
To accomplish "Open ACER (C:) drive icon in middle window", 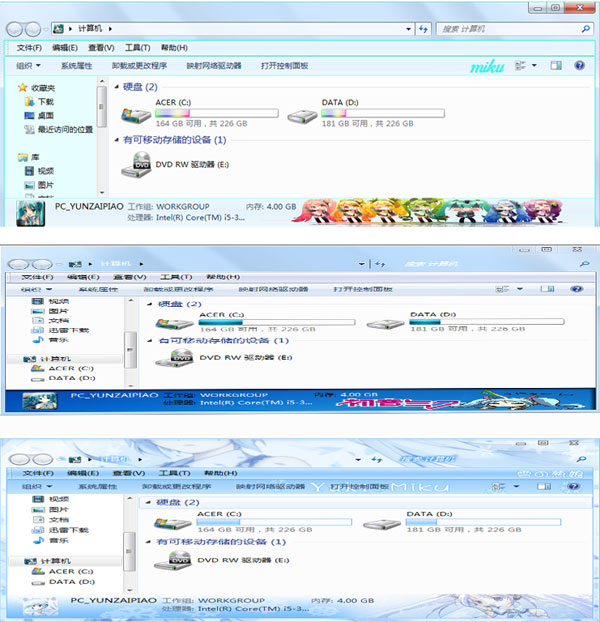I will [174, 324].
